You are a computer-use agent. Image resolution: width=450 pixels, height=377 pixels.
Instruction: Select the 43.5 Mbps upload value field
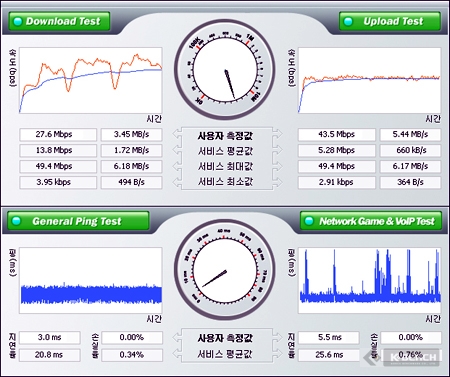(x=337, y=135)
